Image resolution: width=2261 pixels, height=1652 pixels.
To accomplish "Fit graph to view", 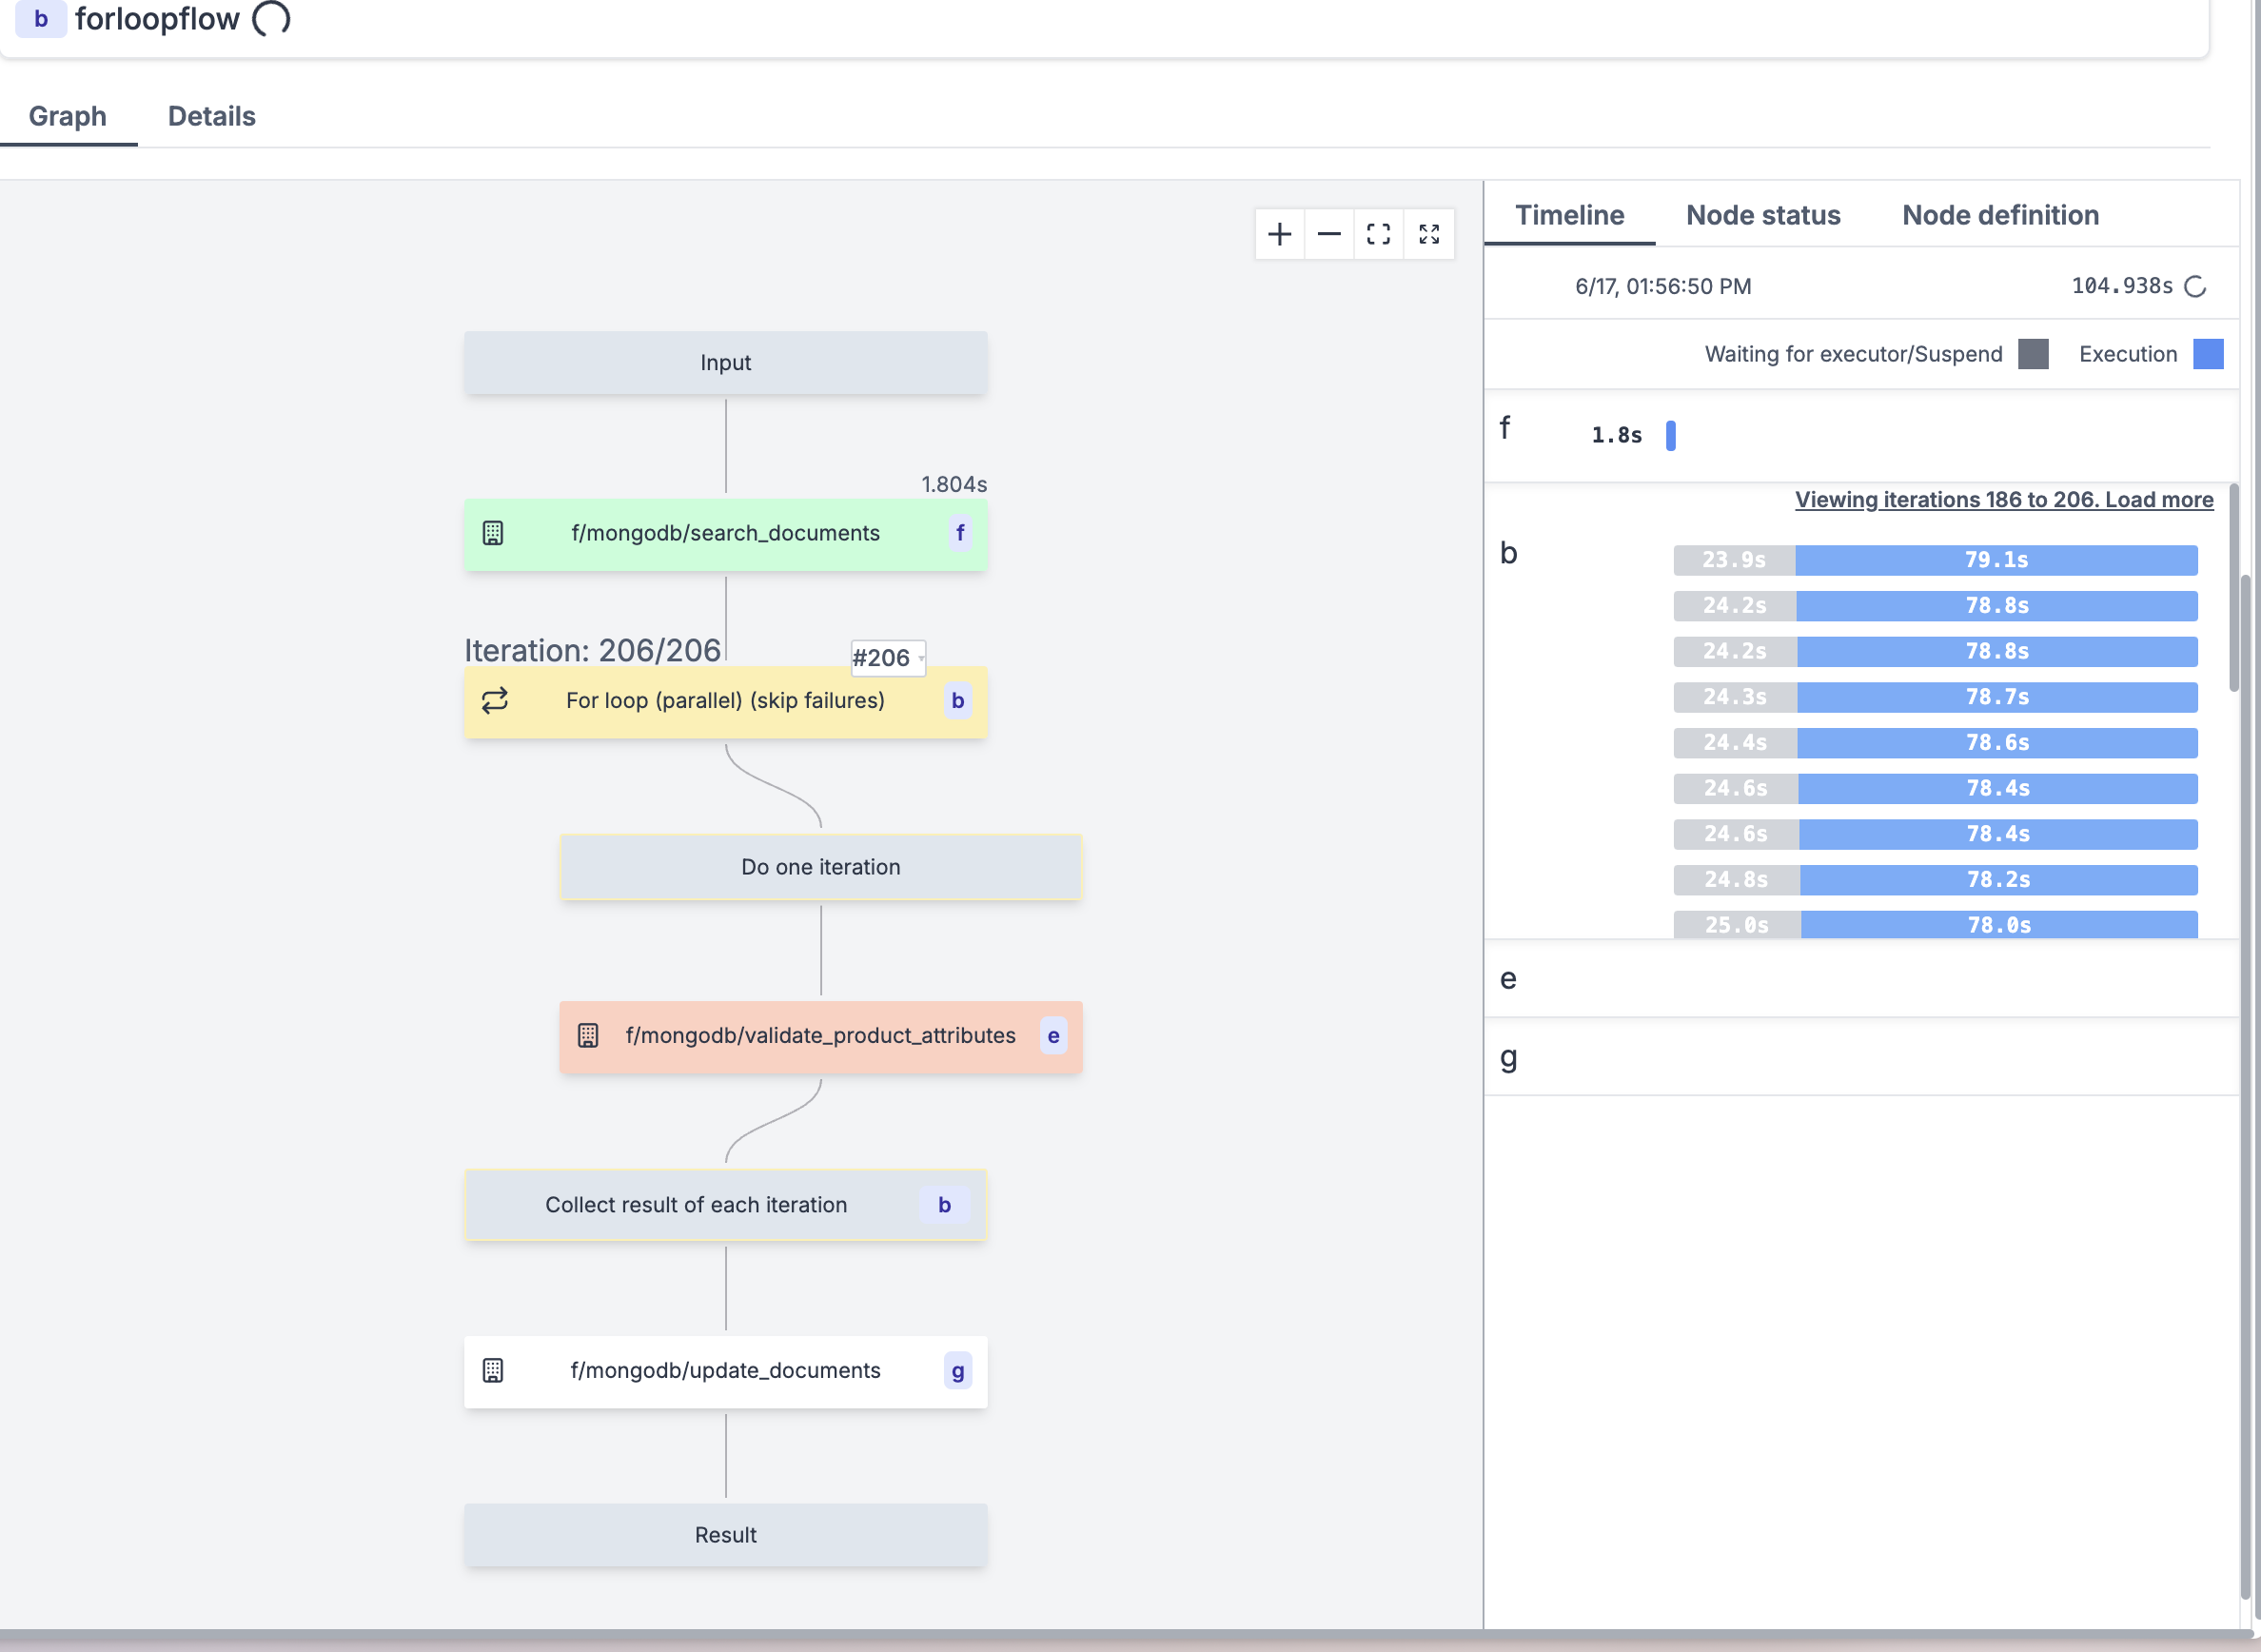I will point(1378,234).
